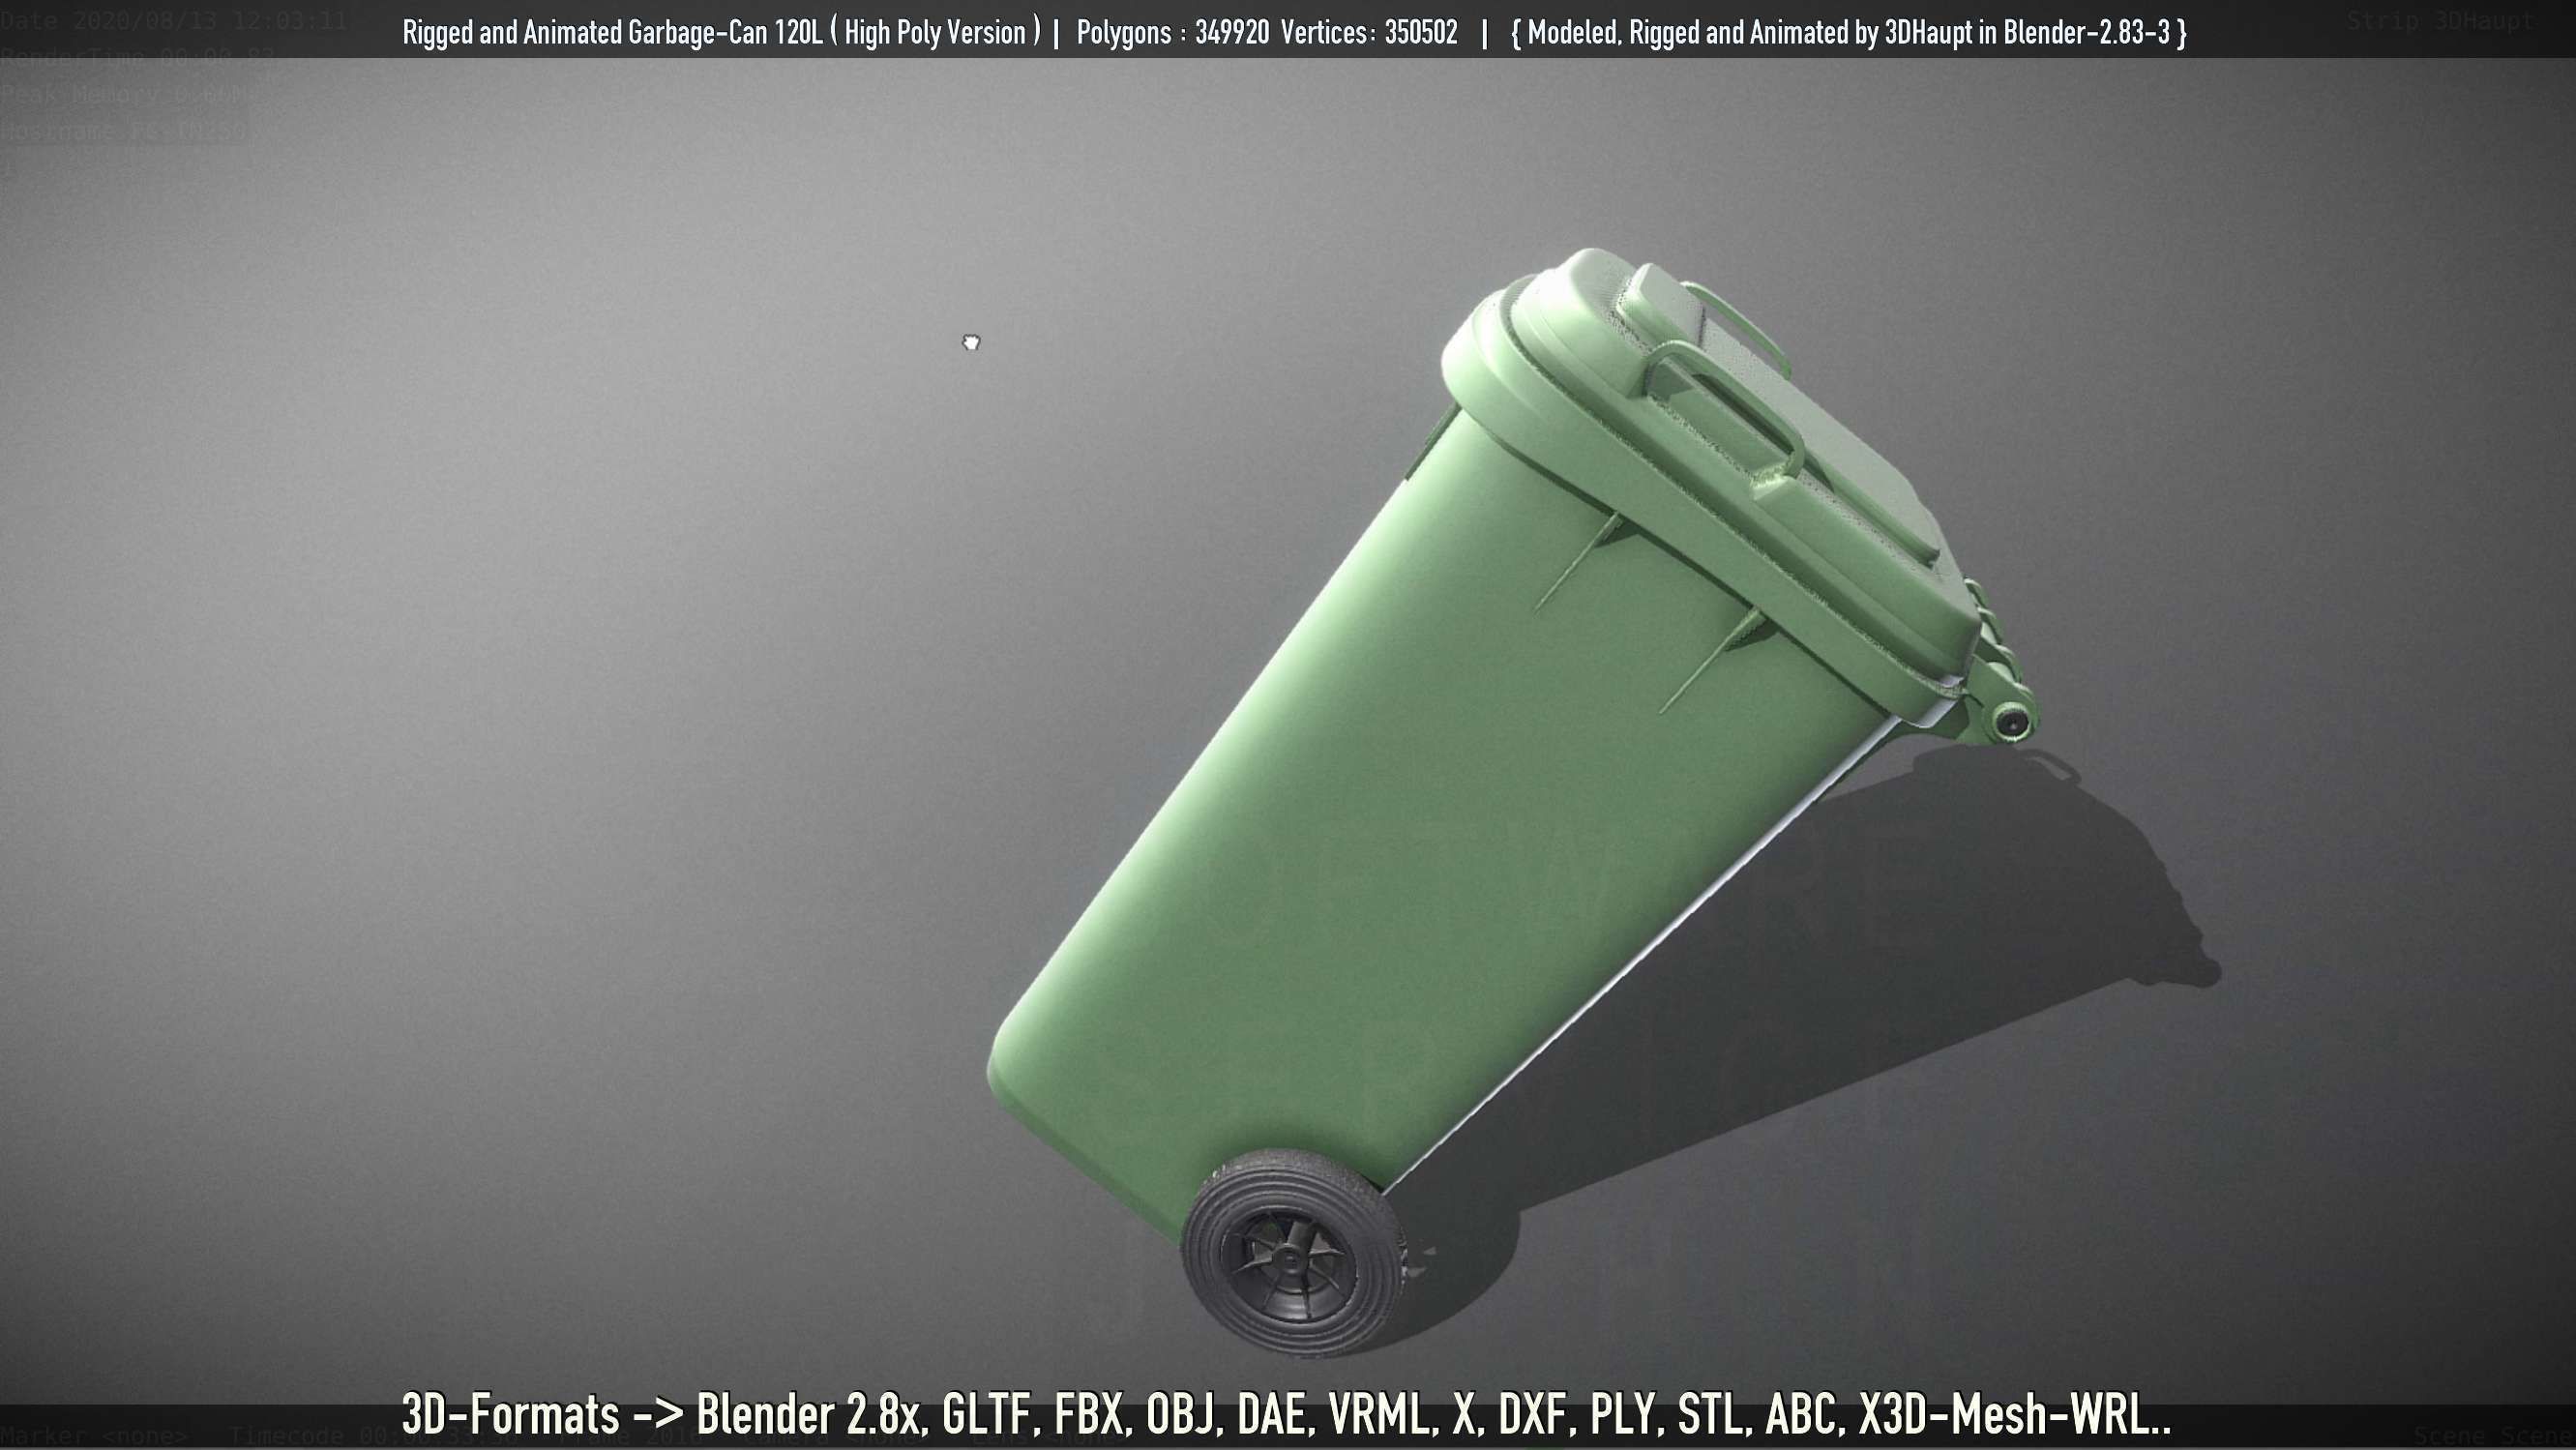Viewport: 2576px width, 1450px height.
Task: Select the "DXF" format text
Action: 1534,1414
